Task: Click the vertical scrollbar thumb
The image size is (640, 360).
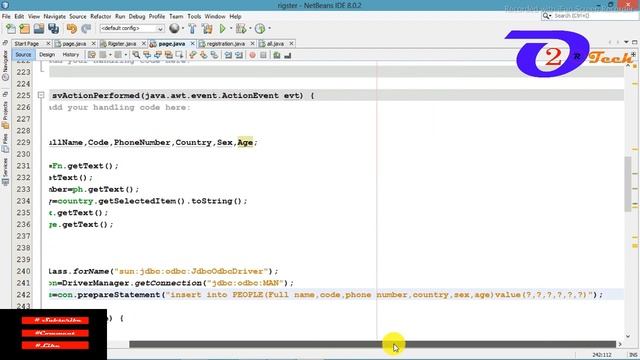Action: (627, 184)
